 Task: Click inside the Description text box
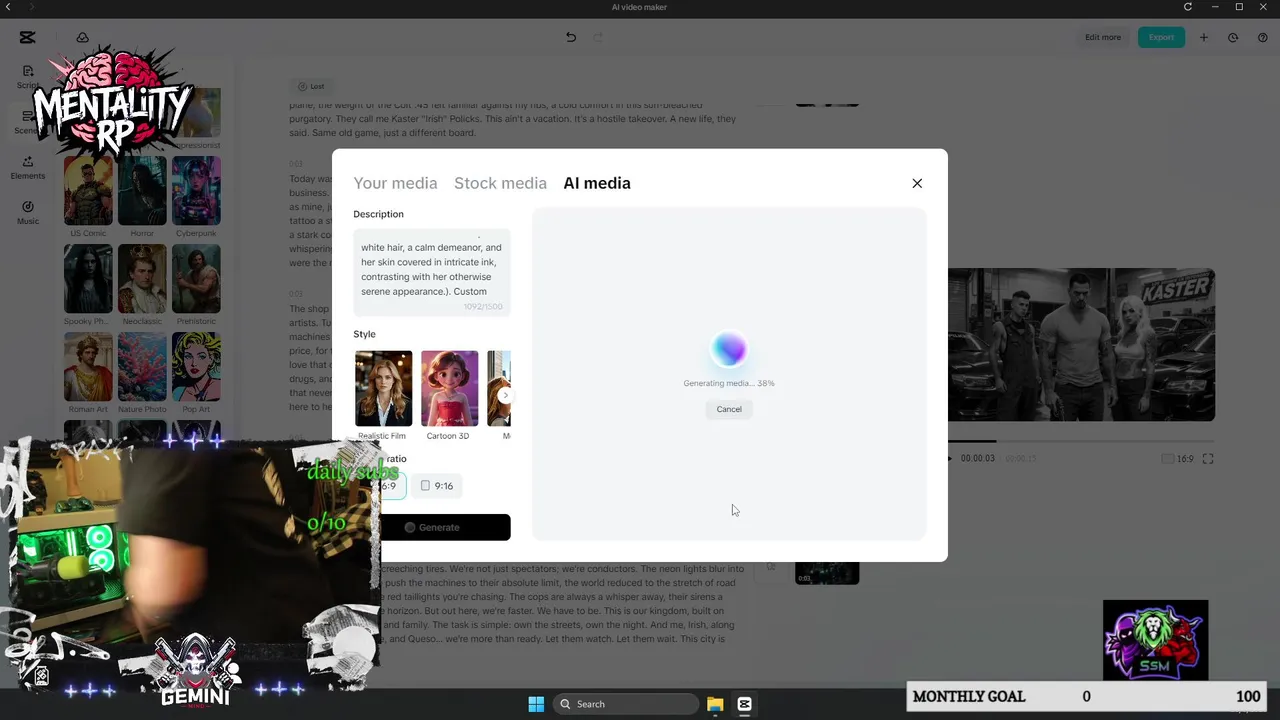click(x=432, y=272)
